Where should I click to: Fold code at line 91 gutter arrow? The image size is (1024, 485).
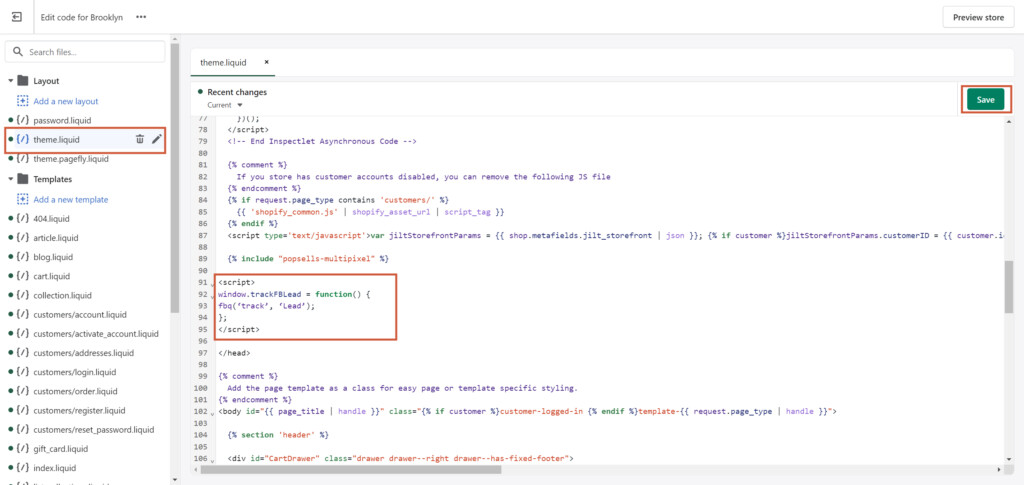pos(213,284)
